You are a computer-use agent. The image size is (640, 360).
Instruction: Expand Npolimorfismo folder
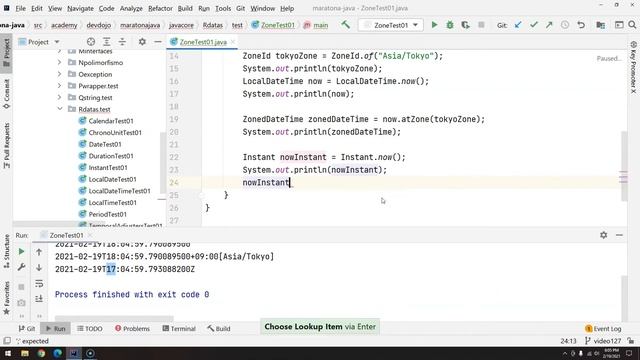60,62
